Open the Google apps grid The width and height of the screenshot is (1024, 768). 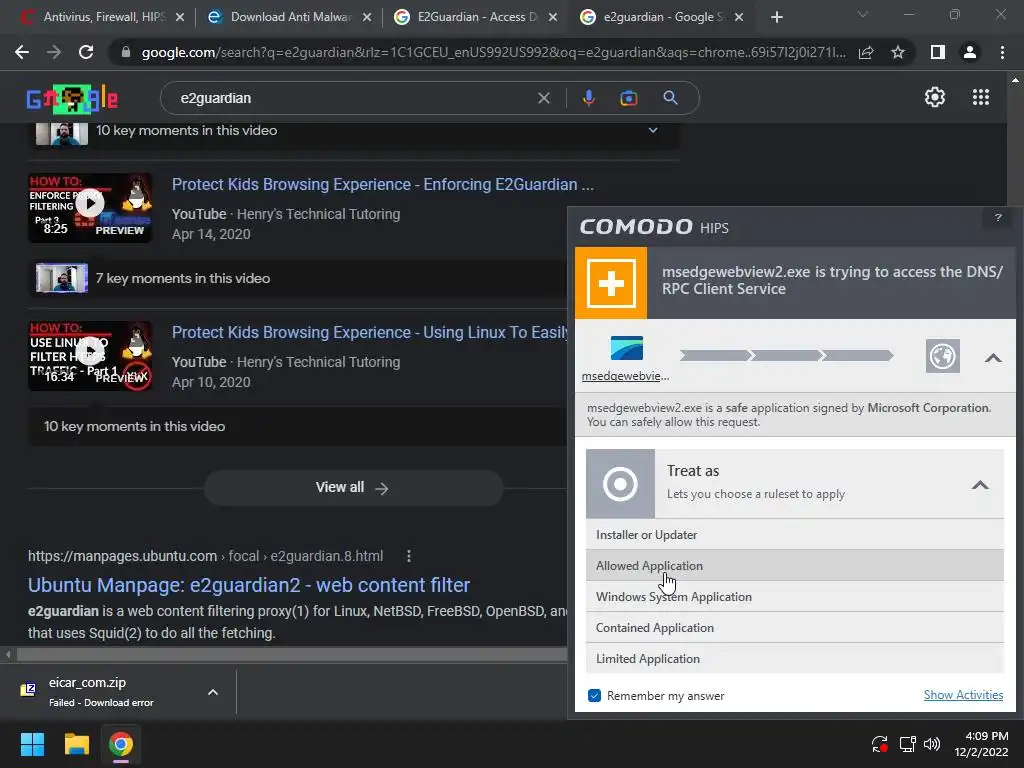pos(980,97)
